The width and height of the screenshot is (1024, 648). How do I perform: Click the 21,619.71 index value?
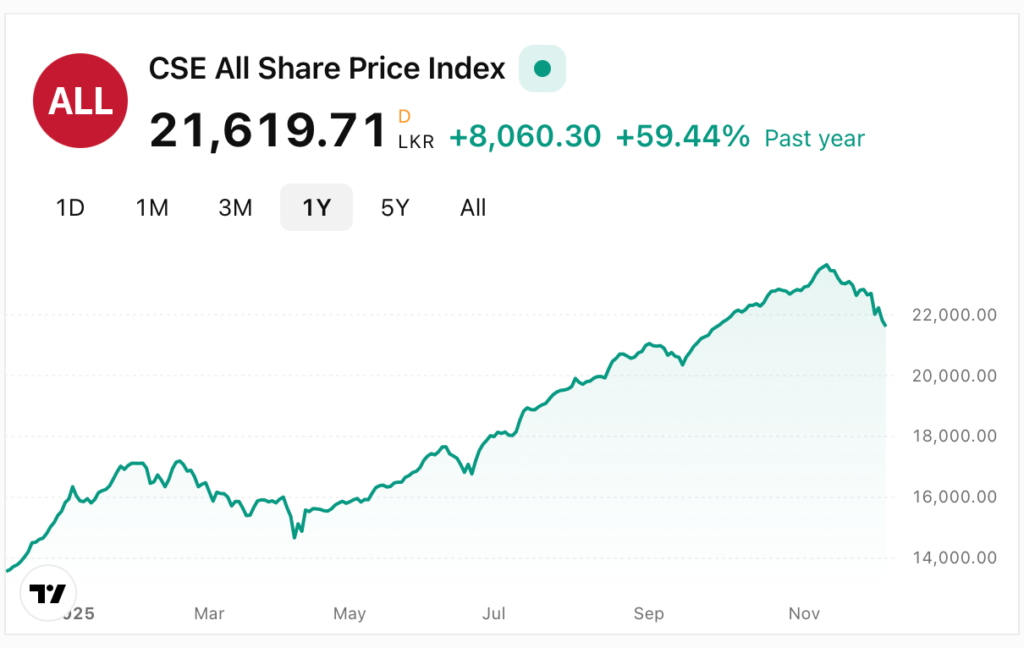268,131
